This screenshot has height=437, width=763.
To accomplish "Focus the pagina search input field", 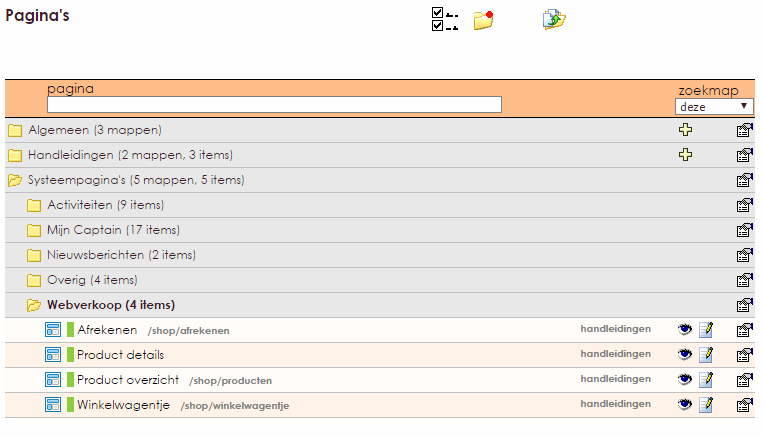I will (274, 105).
